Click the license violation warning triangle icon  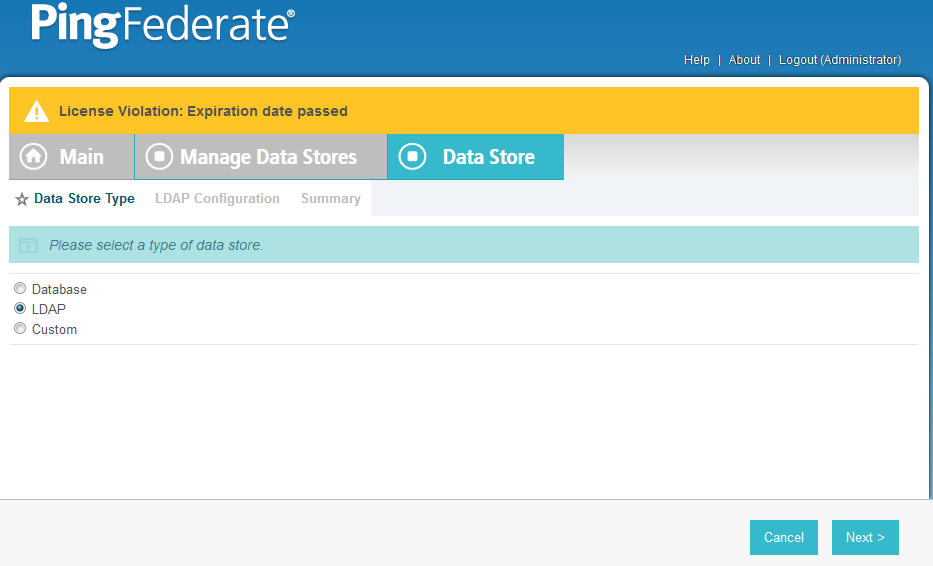[x=36, y=111]
